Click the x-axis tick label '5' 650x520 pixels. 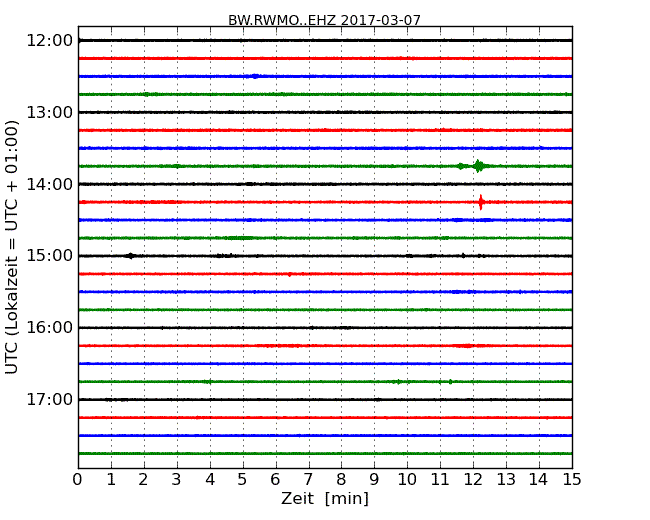coord(243,480)
